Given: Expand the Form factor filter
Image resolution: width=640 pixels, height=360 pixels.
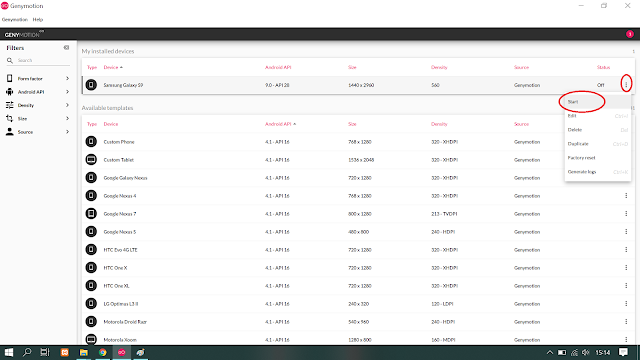Looking at the screenshot, I should pos(38,78).
